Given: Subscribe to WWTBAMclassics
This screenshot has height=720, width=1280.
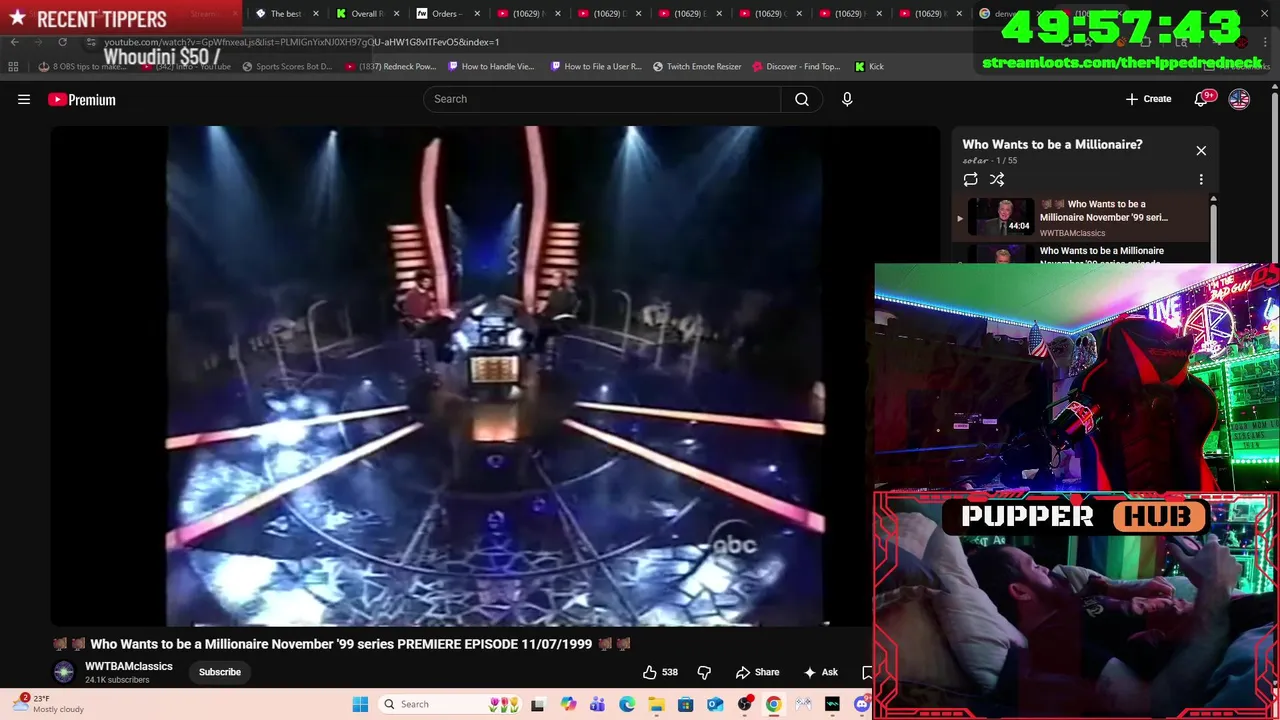Looking at the screenshot, I should point(220,672).
